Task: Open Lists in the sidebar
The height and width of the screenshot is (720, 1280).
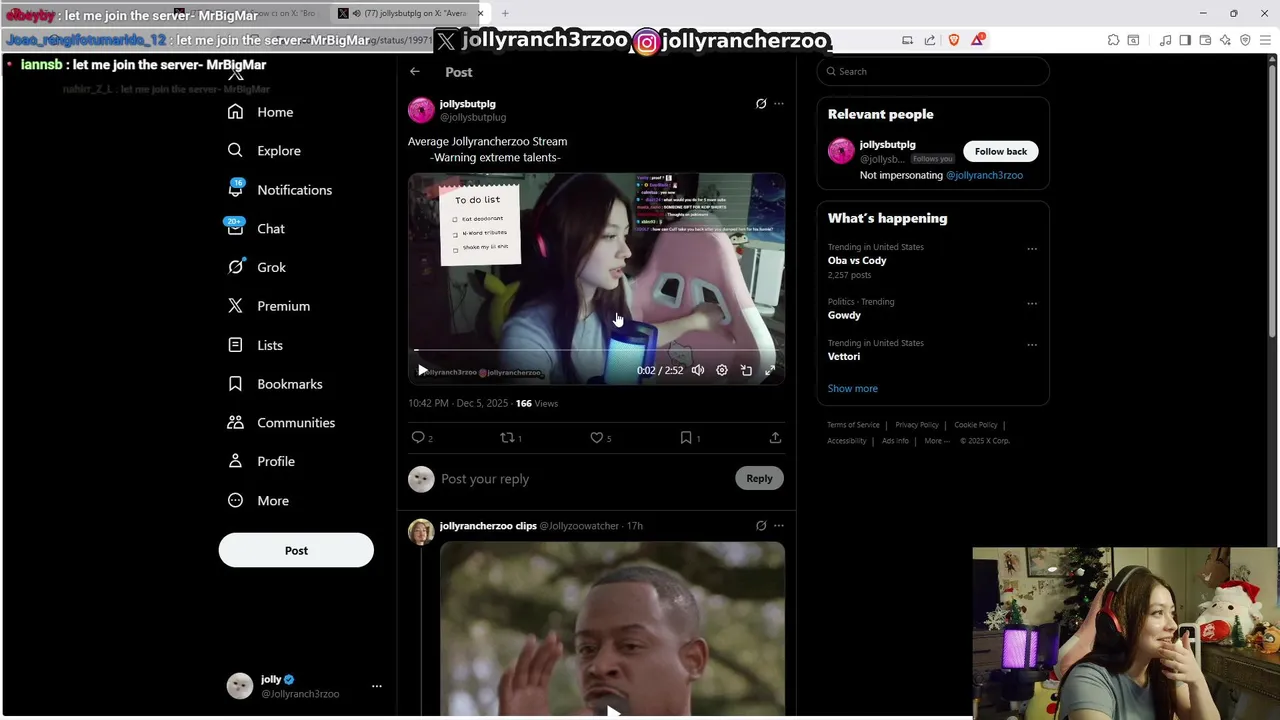Action: click(x=255, y=345)
